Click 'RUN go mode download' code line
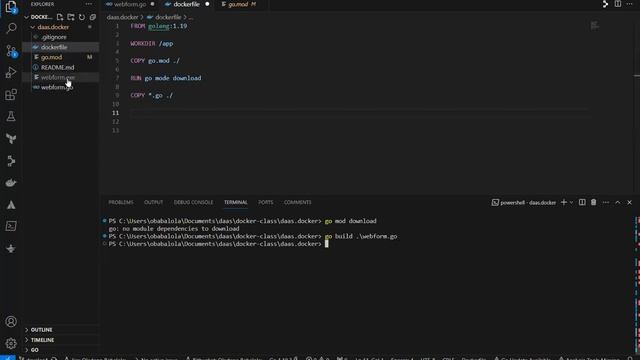640x360 pixels. click(166, 78)
